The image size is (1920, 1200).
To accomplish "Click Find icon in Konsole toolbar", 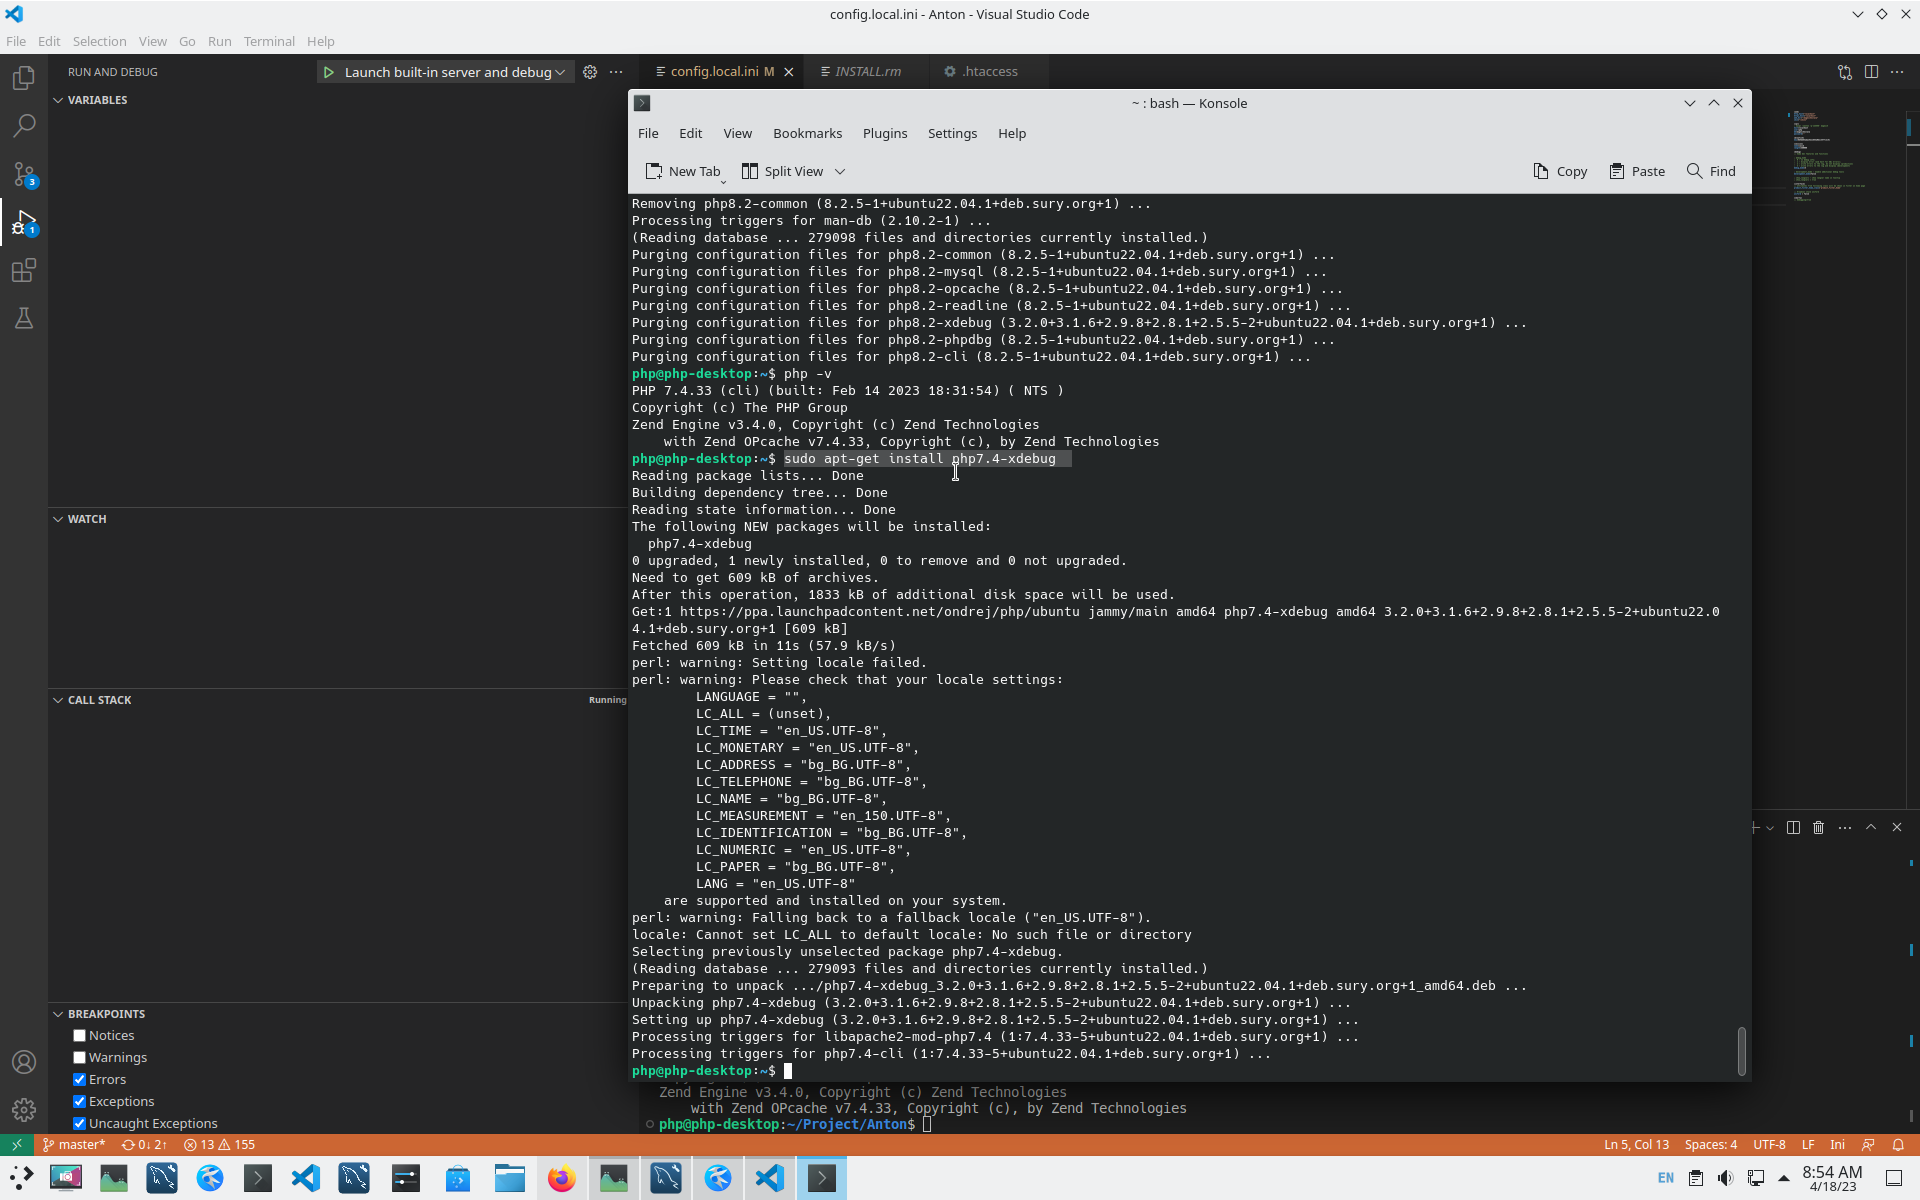I will pyautogui.click(x=1711, y=171).
